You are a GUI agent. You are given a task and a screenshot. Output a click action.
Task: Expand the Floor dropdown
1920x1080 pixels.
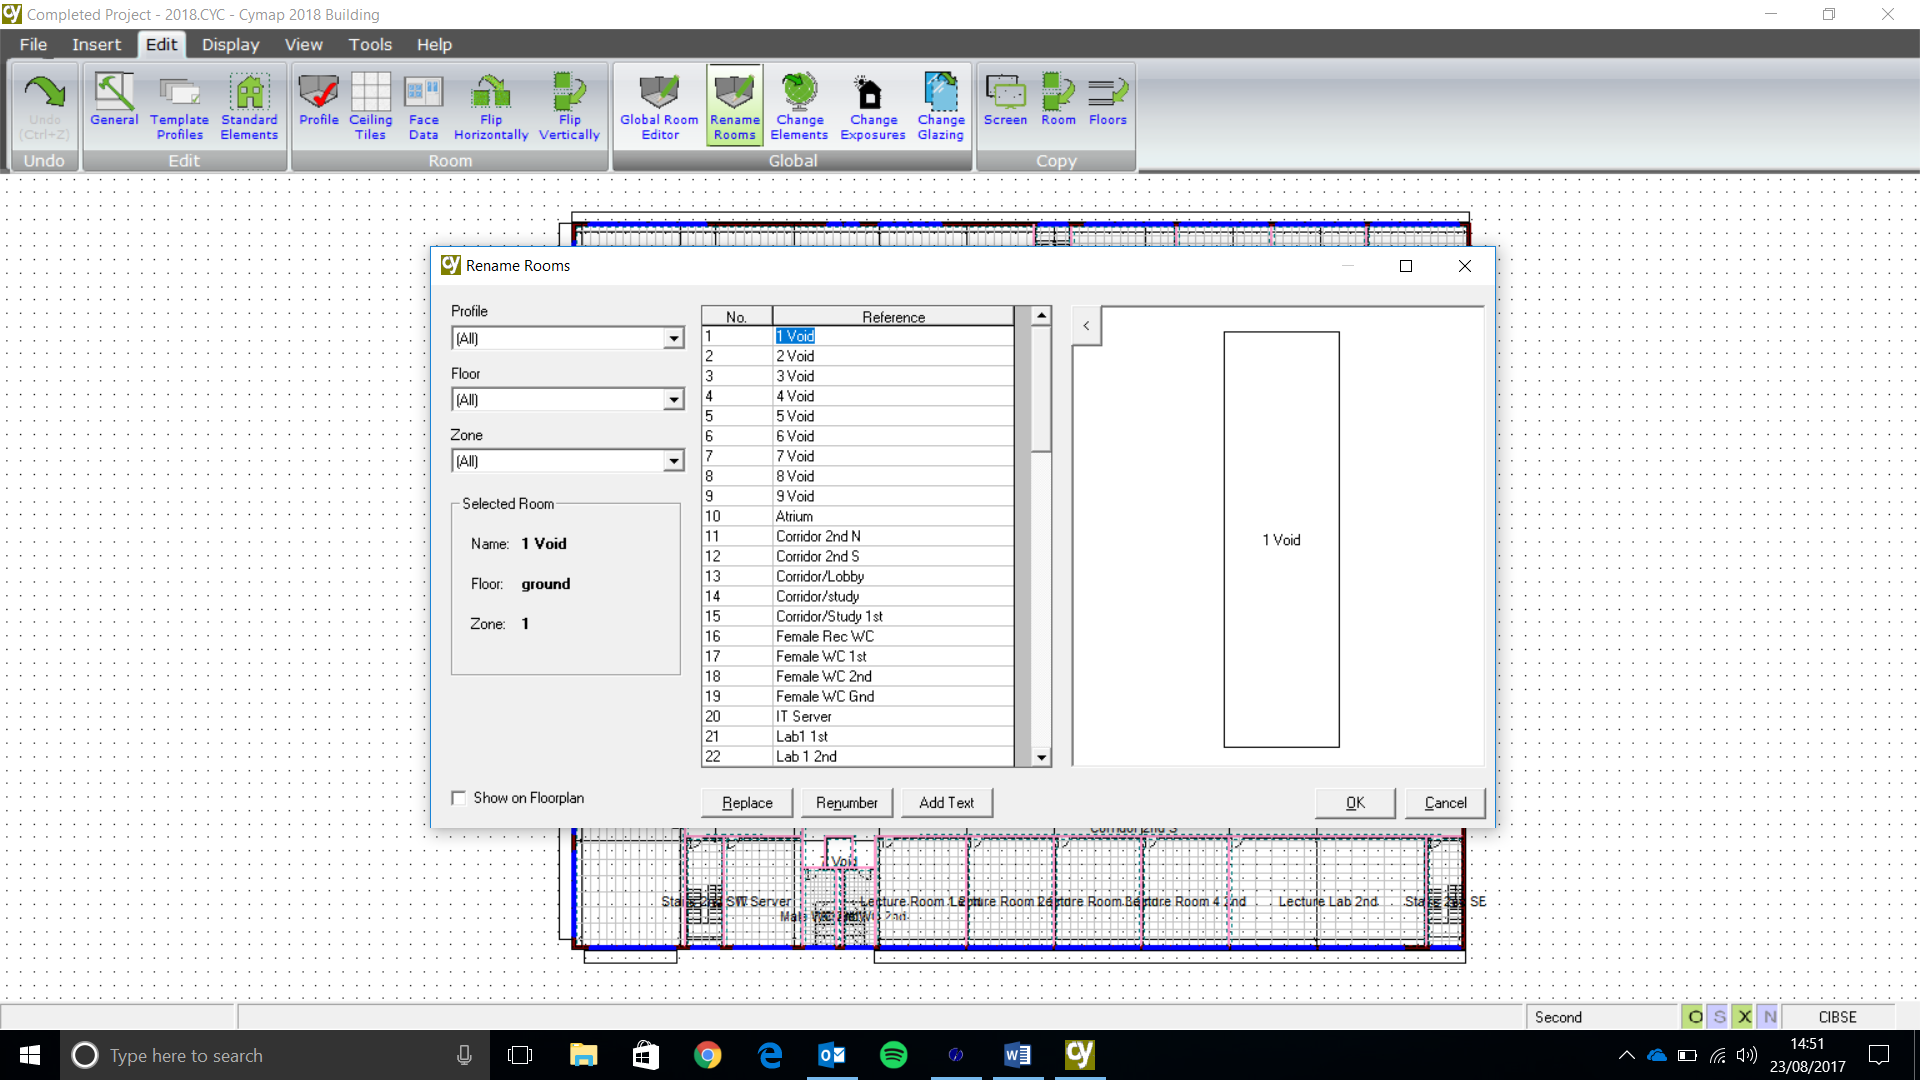point(674,400)
